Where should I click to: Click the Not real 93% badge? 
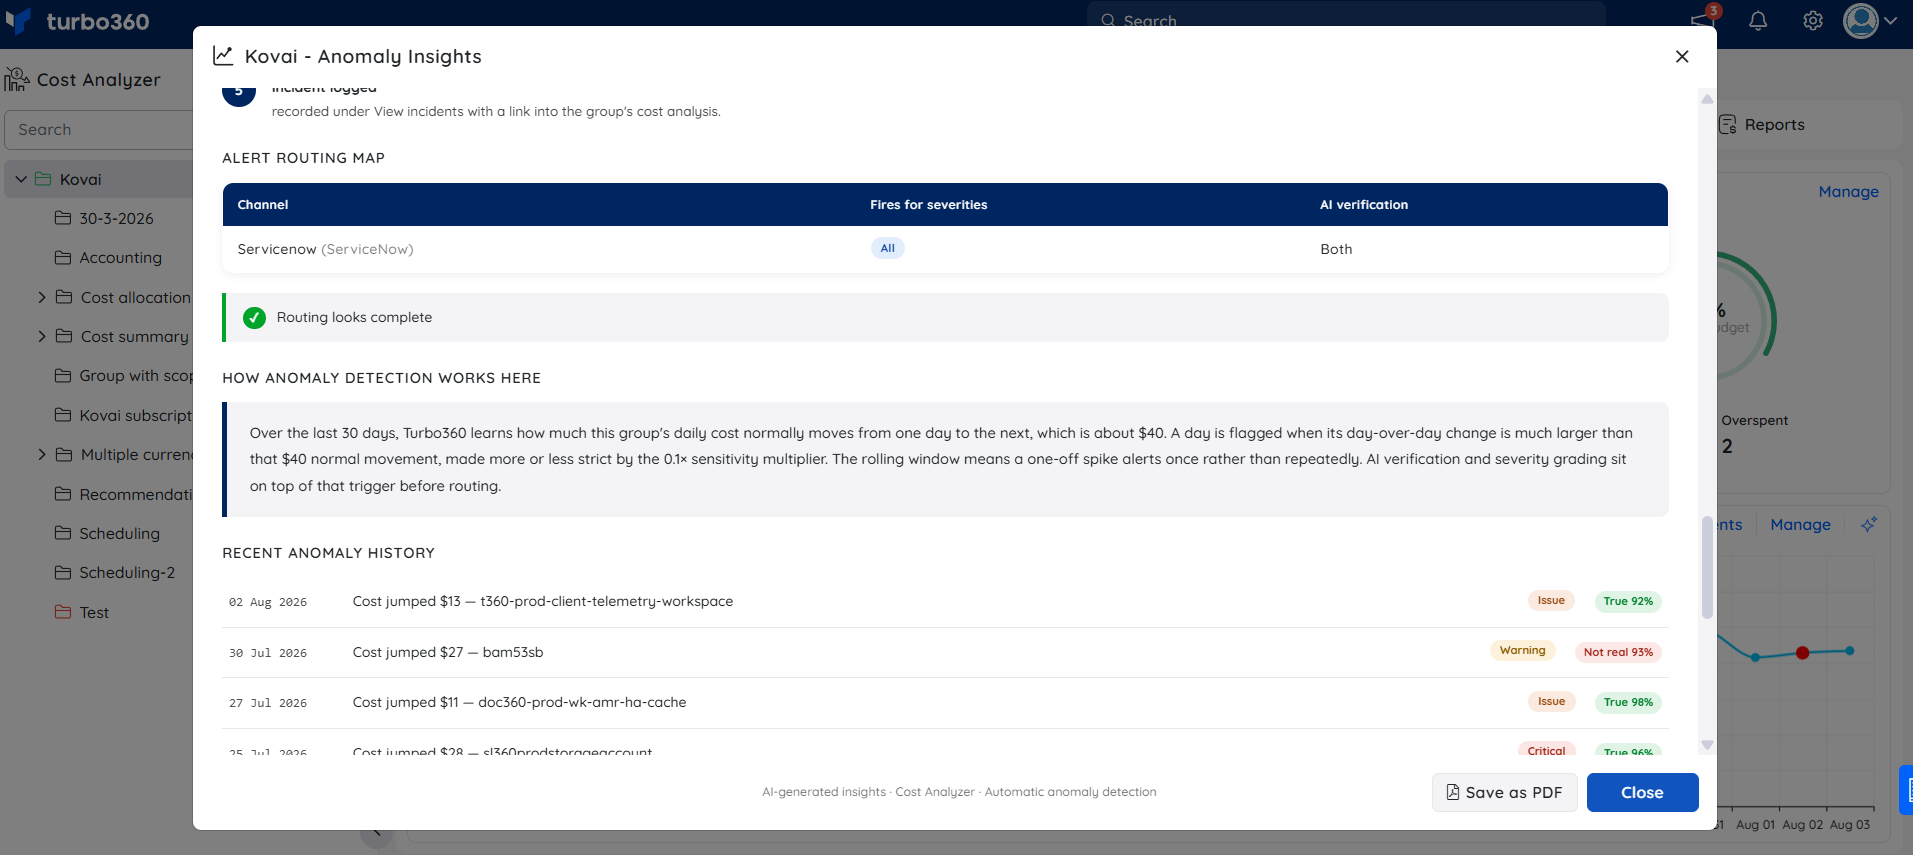click(x=1618, y=652)
